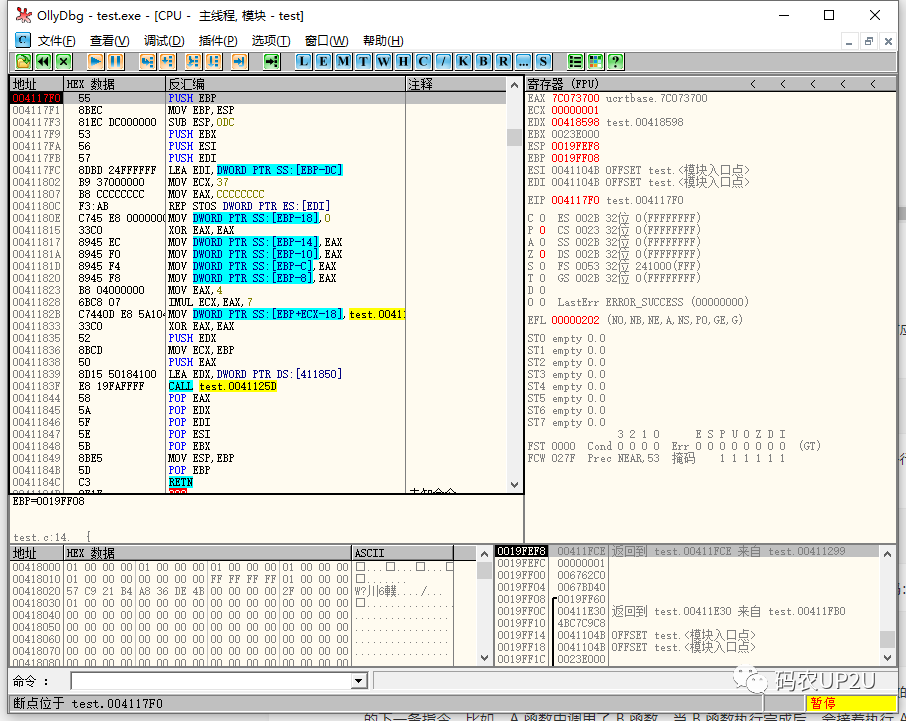Click the 寄存器 (FPU) registers header

click(711, 84)
